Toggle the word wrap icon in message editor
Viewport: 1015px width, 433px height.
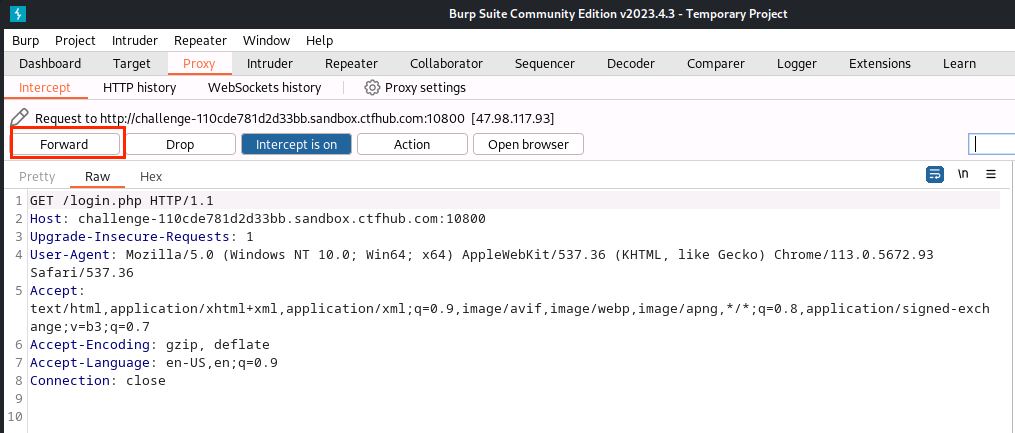[x=935, y=174]
